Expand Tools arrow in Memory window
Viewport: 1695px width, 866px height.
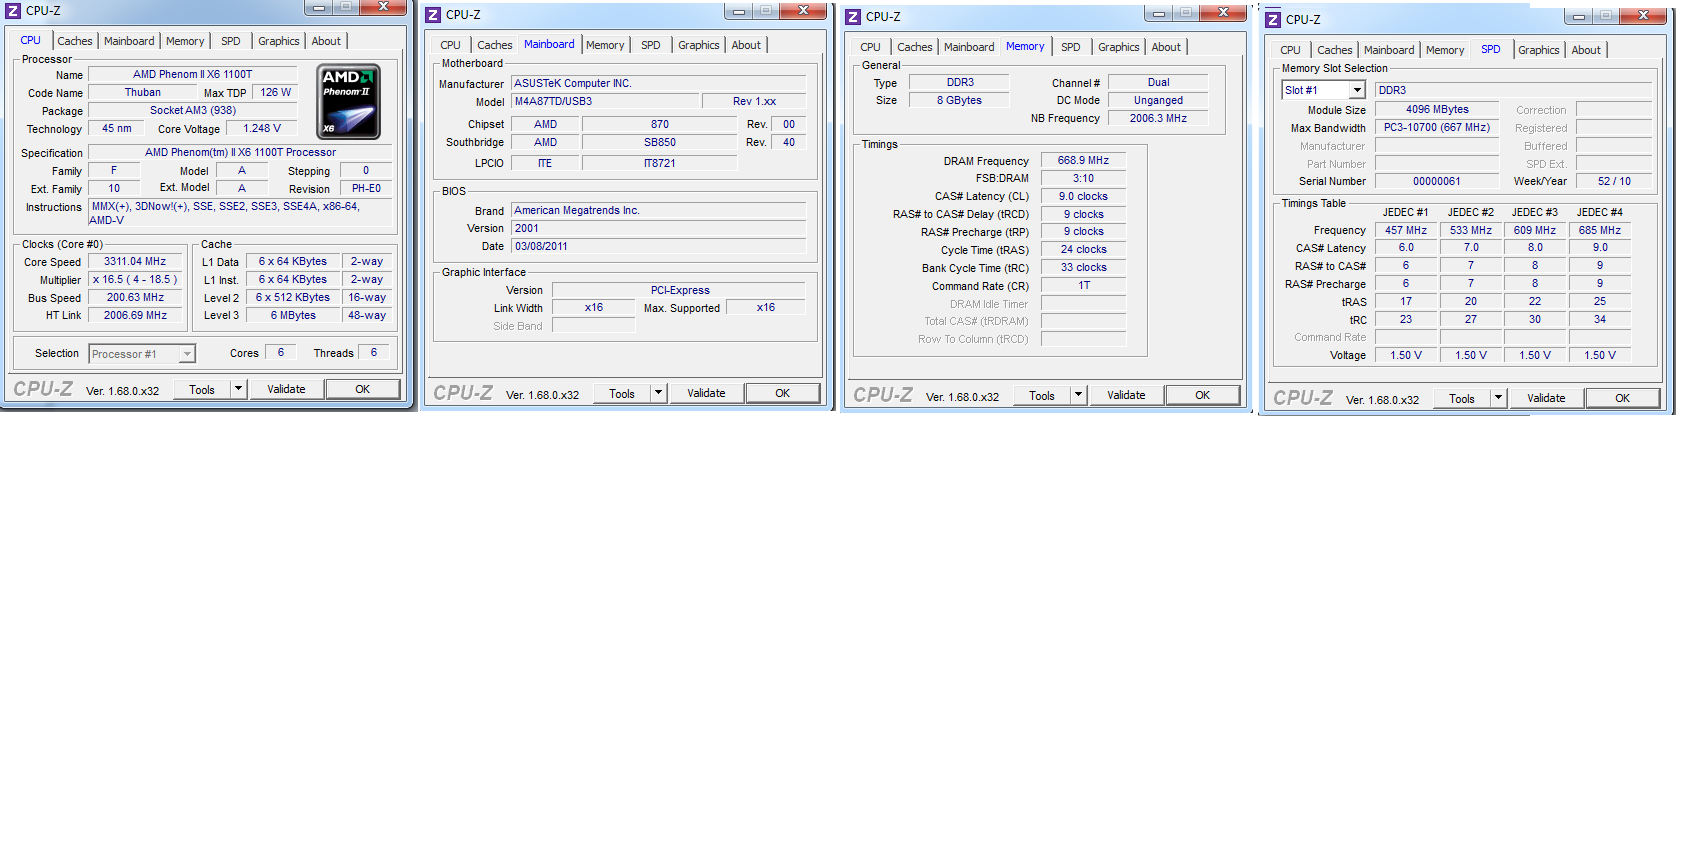pyautogui.click(x=1078, y=395)
